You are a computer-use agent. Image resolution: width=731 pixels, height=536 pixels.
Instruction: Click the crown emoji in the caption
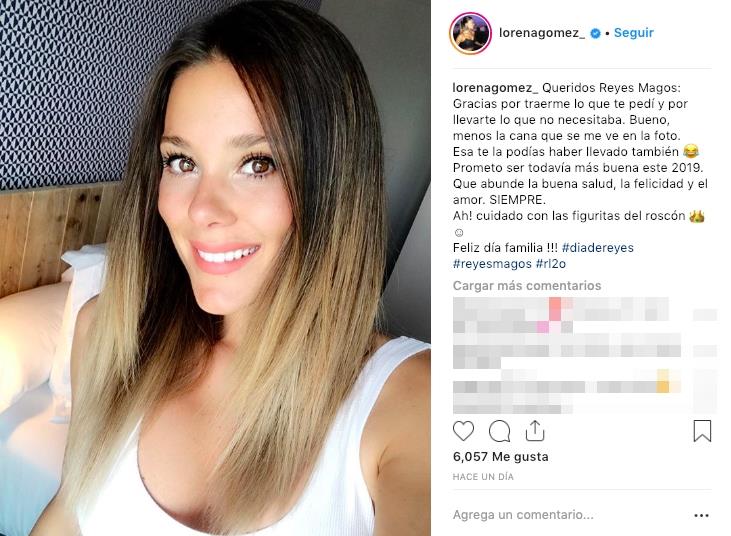pyautogui.click(x=697, y=216)
